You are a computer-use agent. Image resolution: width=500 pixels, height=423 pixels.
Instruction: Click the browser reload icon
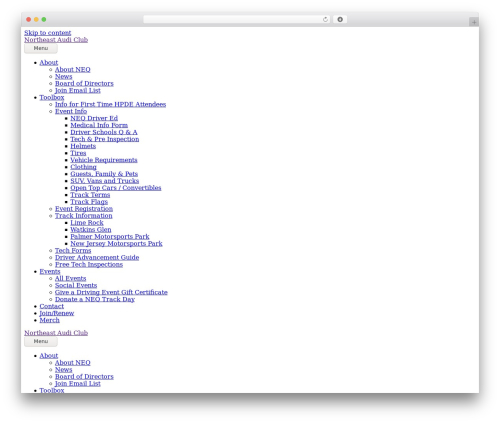325,20
